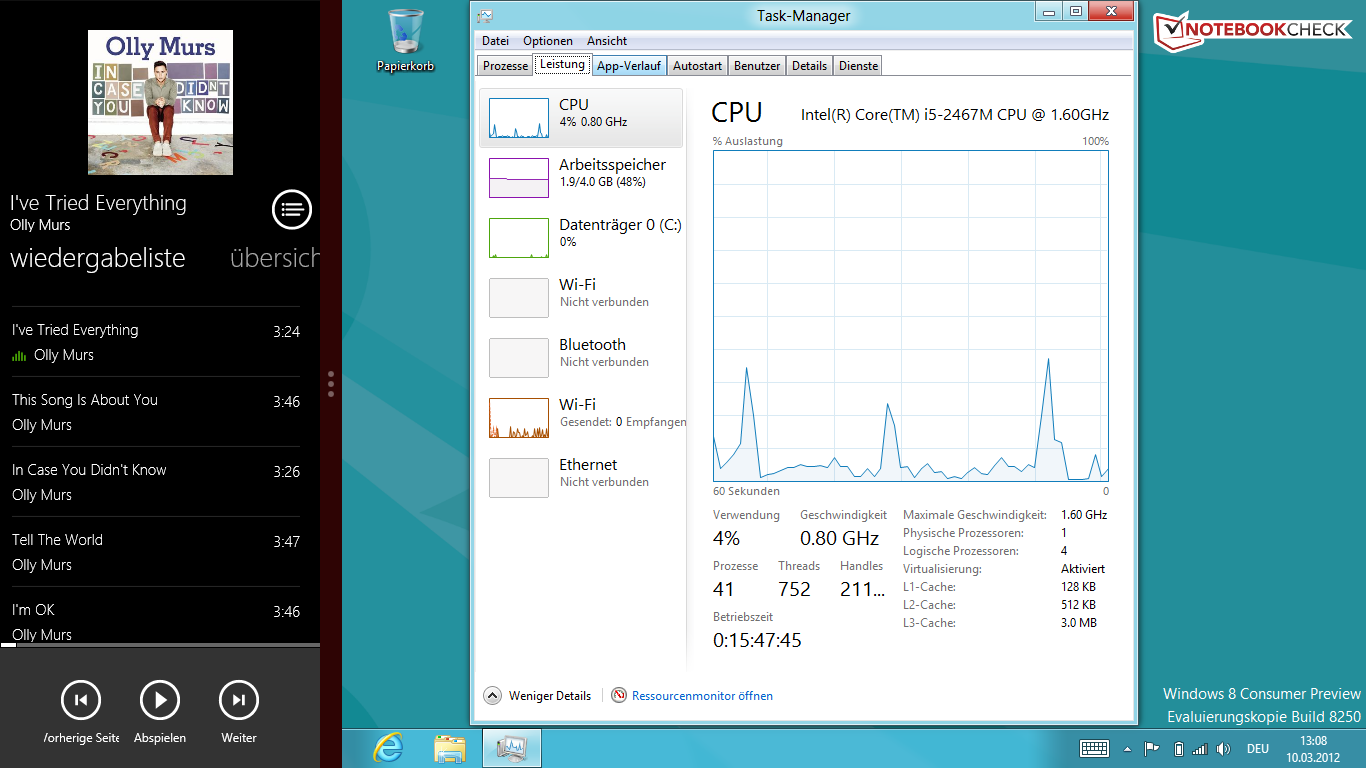Viewport: 1366px width, 768px height.
Task: Skip to next track with Weiter
Action: [x=239, y=700]
